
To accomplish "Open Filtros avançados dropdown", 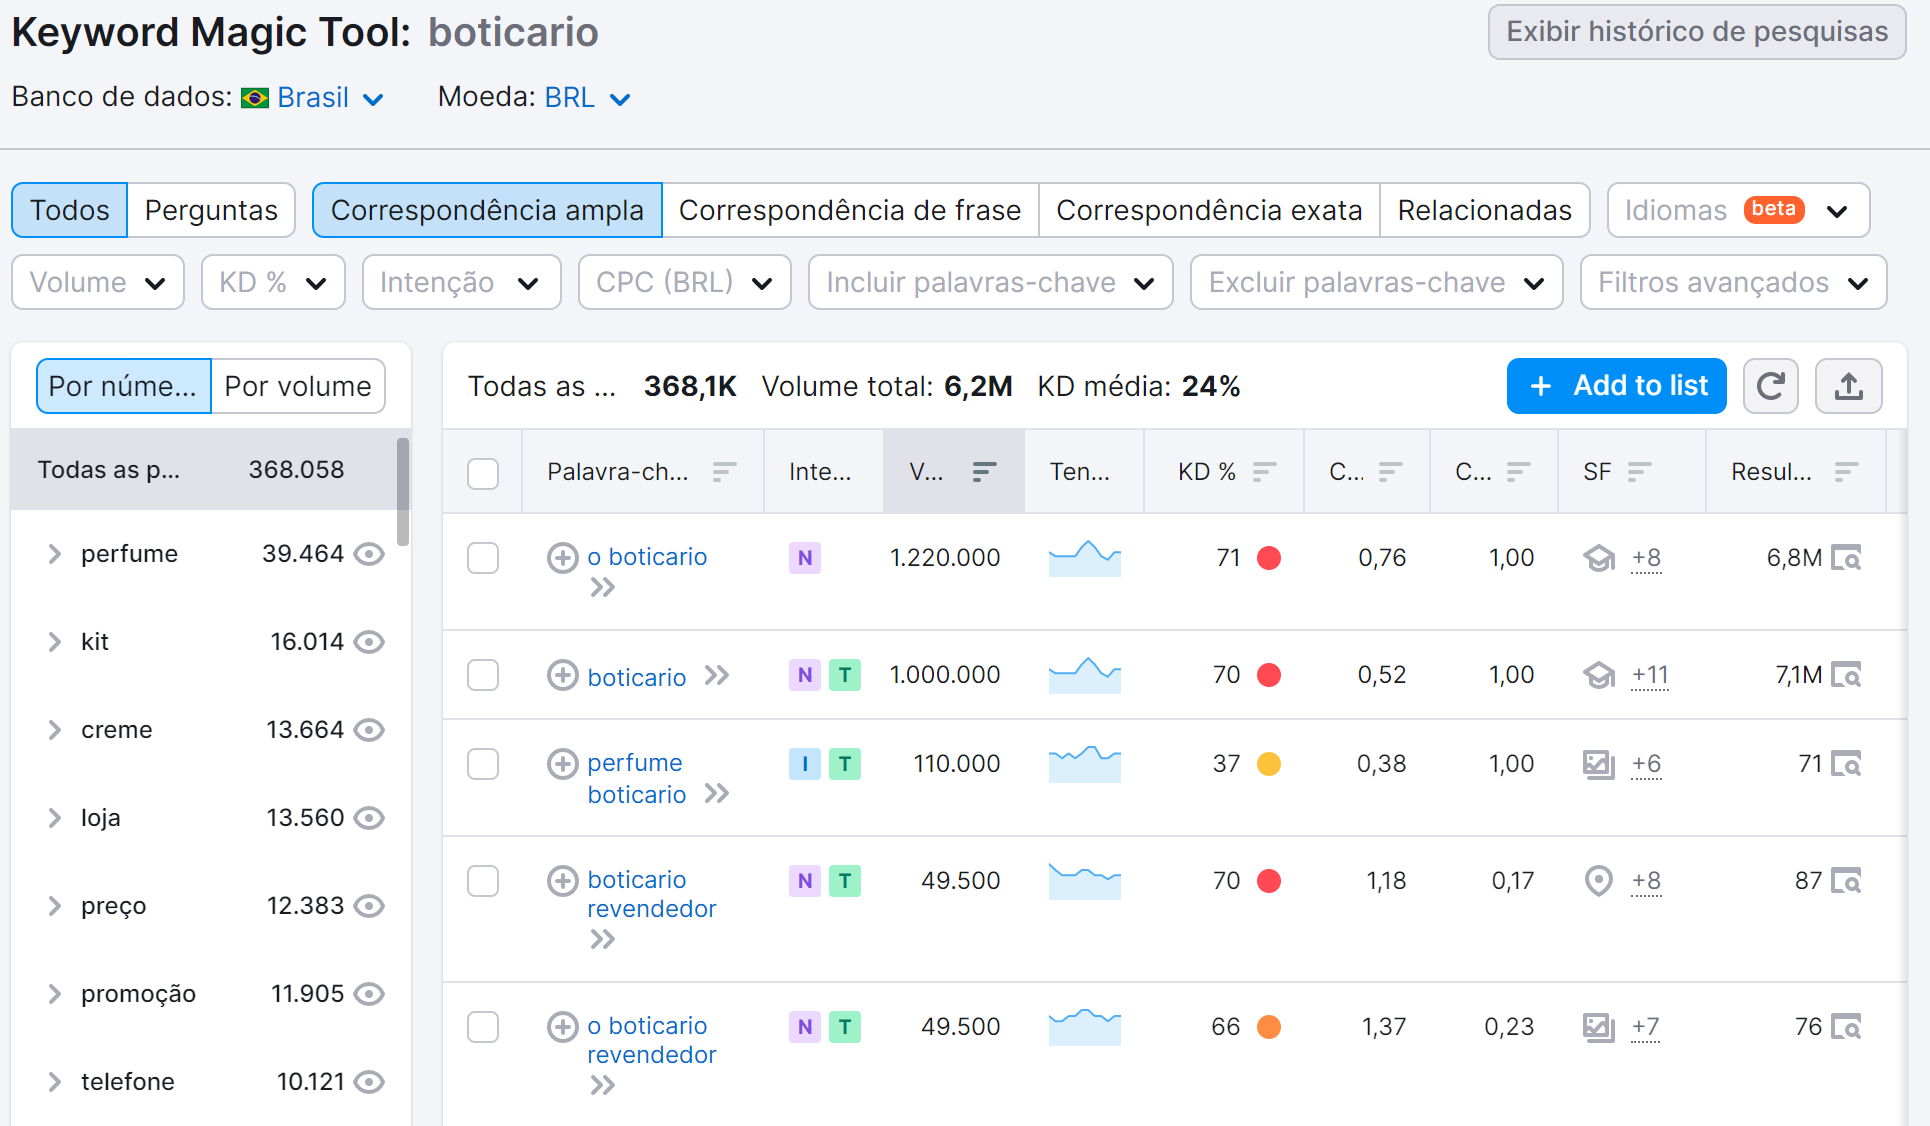I will pos(1733,283).
